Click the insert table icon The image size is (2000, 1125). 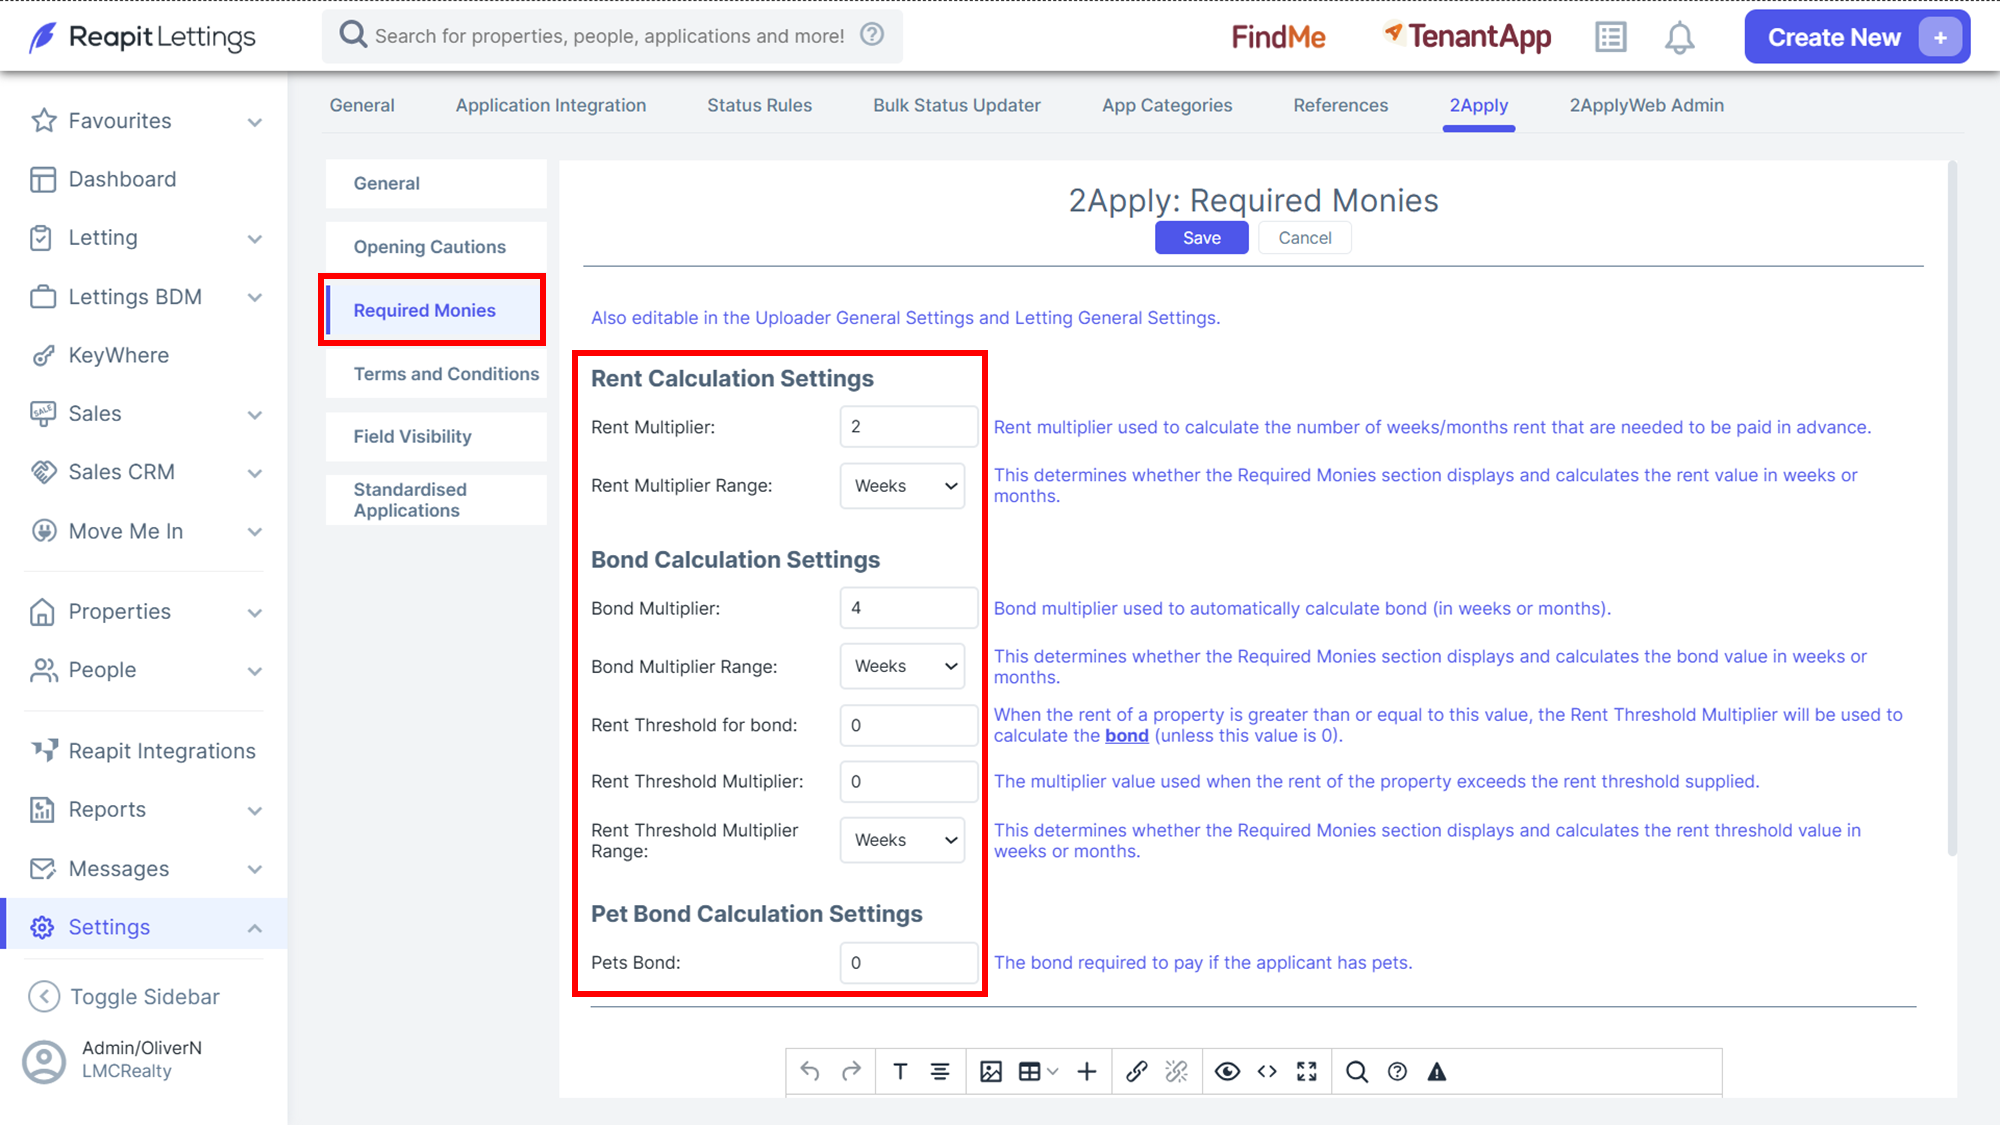pyautogui.click(x=1029, y=1072)
